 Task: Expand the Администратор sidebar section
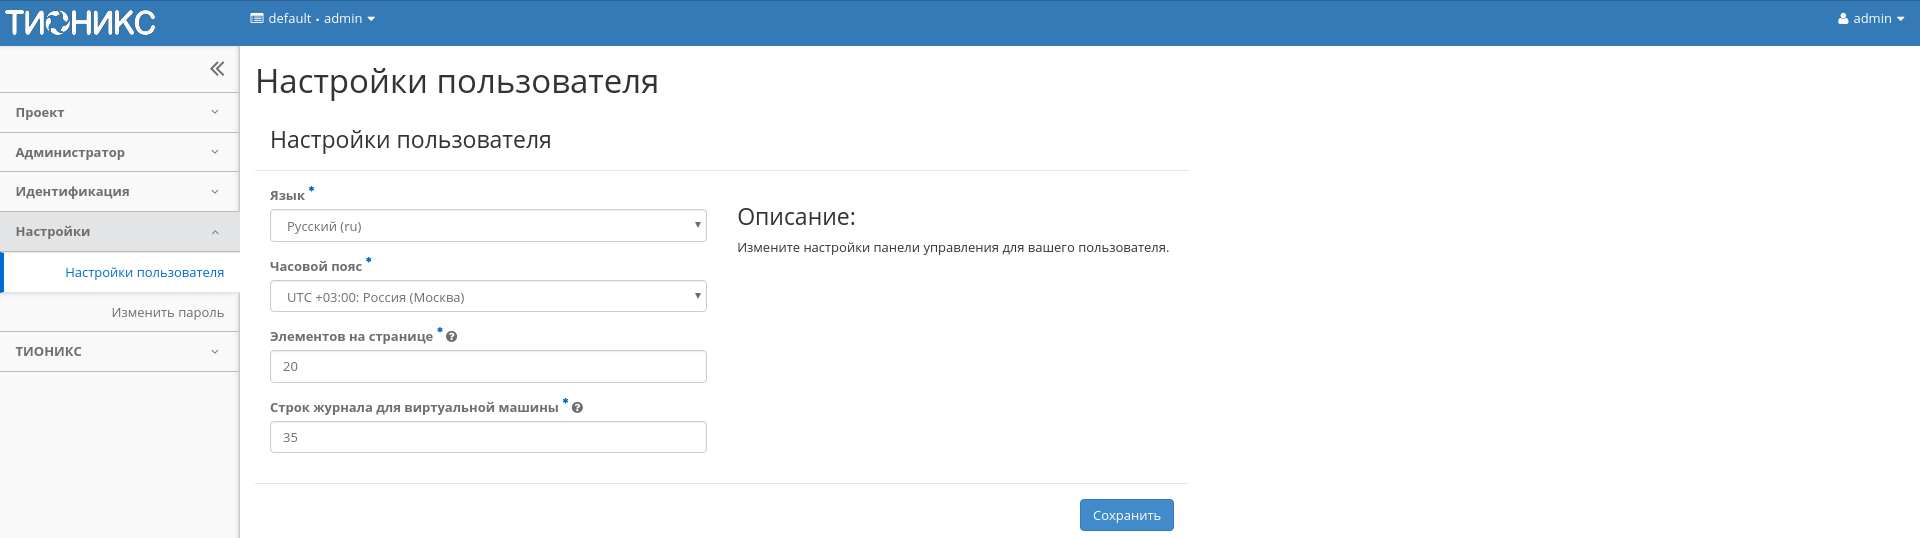coord(119,152)
